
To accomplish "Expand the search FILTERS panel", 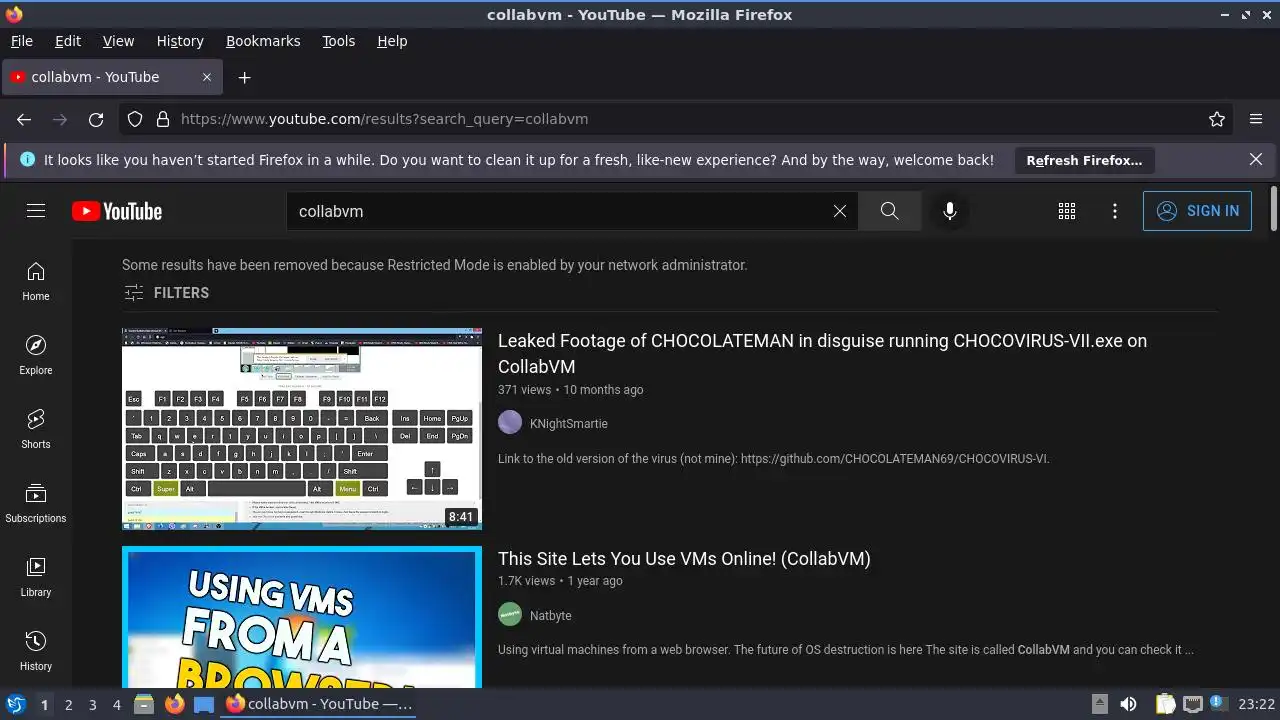I will [x=166, y=293].
